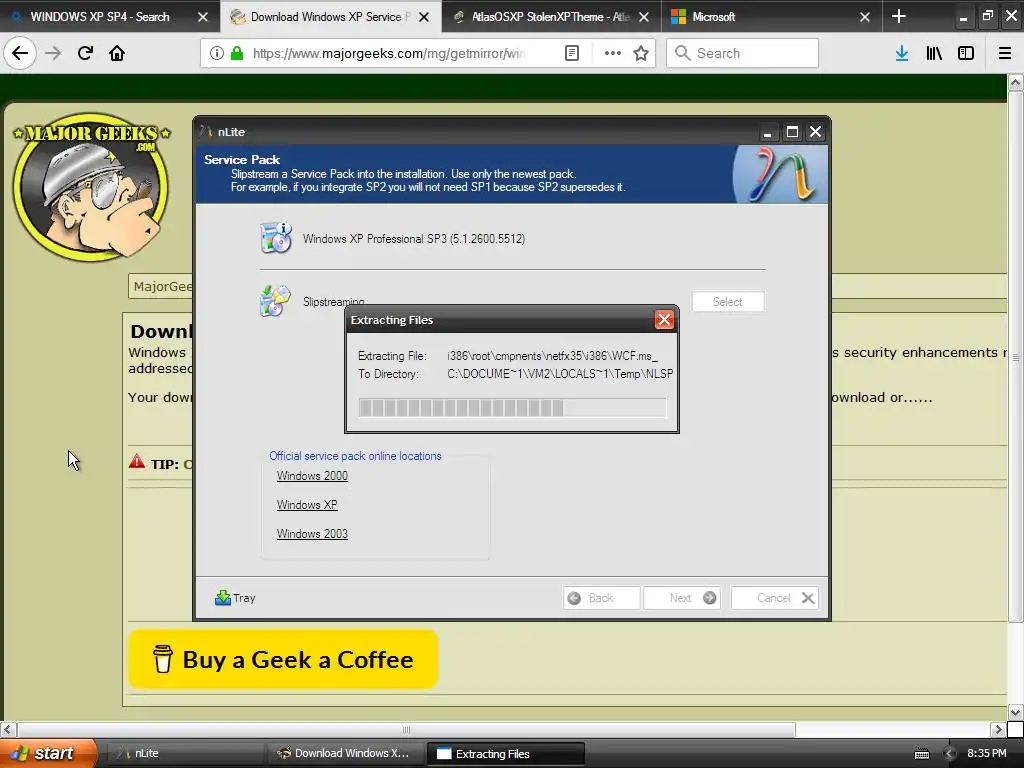Open the downloads arrow panel
The height and width of the screenshot is (768, 1024).
coord(902,53)
